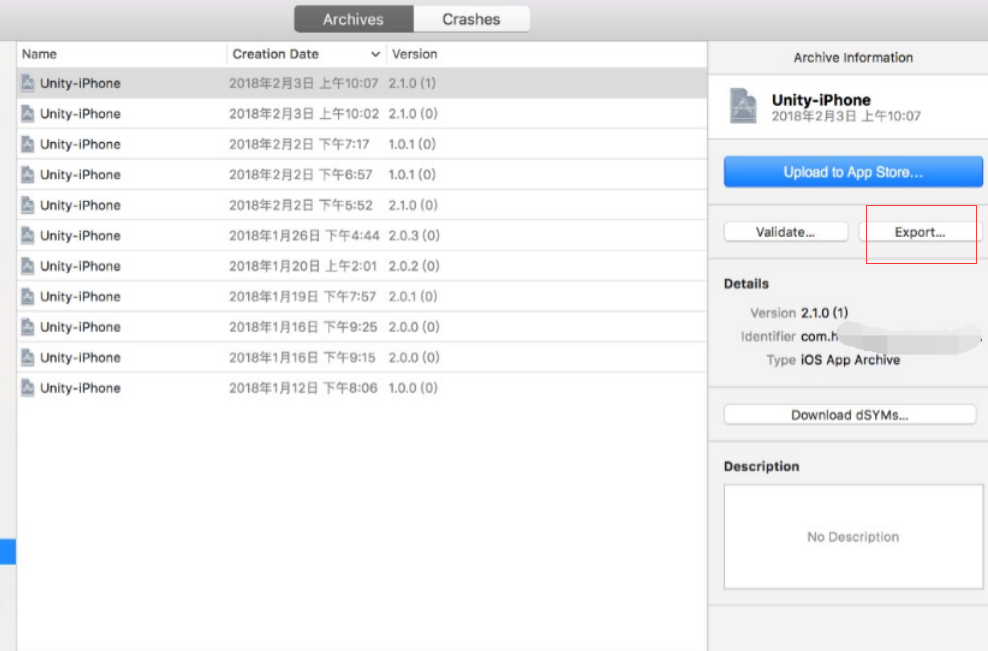
Task: Click the Details section heading
Action: click(746, 284)
